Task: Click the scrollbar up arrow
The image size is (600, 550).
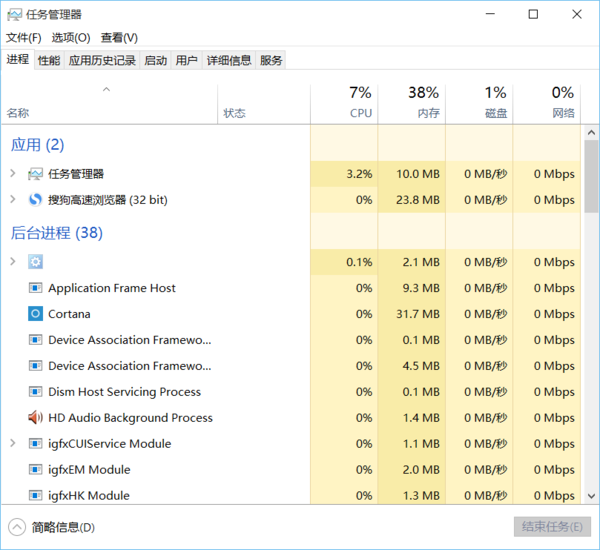Action: [592, 132]
